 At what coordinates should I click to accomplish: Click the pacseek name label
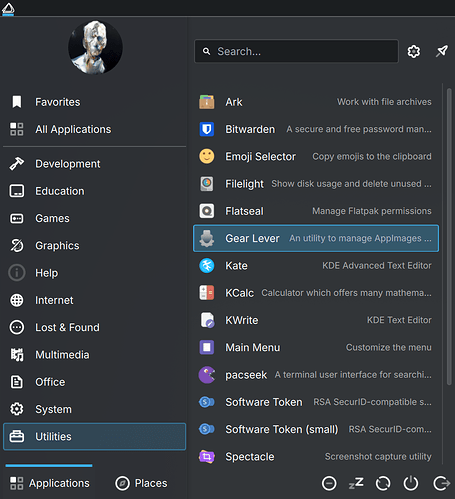(x=246, y=375)
